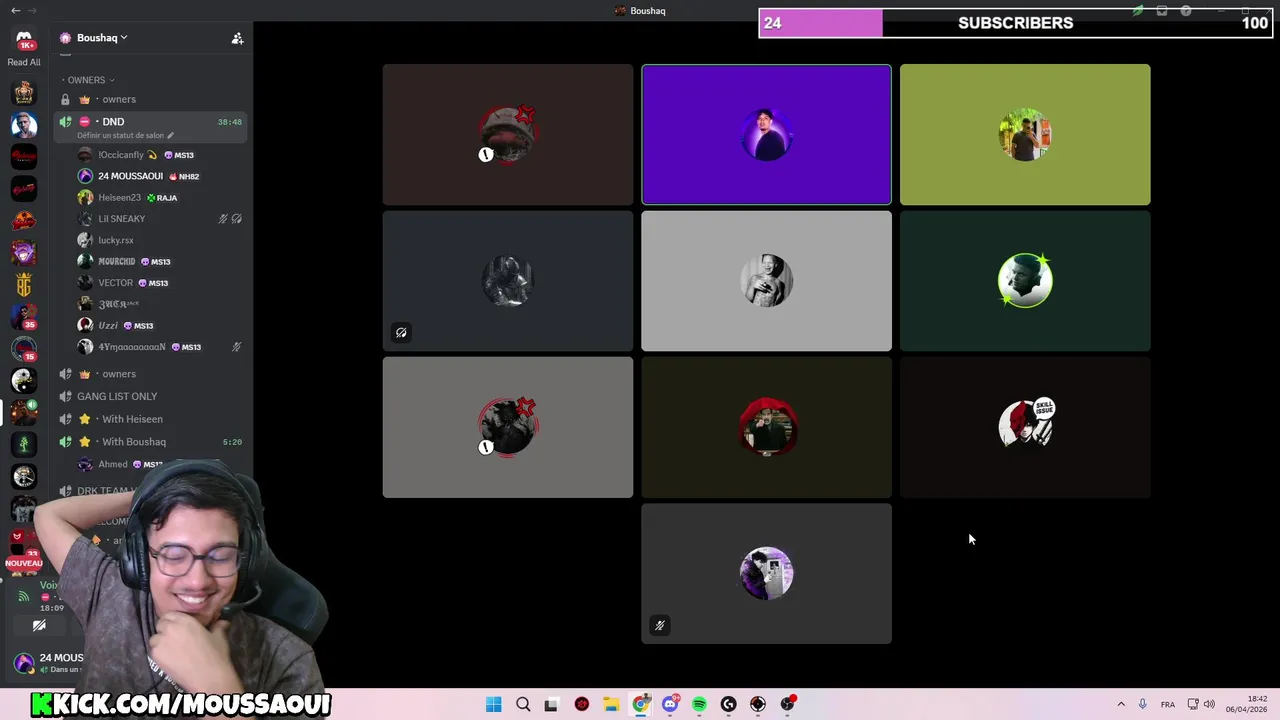Open the invite people icon beside Boushaq
Viewport: 1280px width, 720px height.
pyautogui.click(x=237, y=38)
